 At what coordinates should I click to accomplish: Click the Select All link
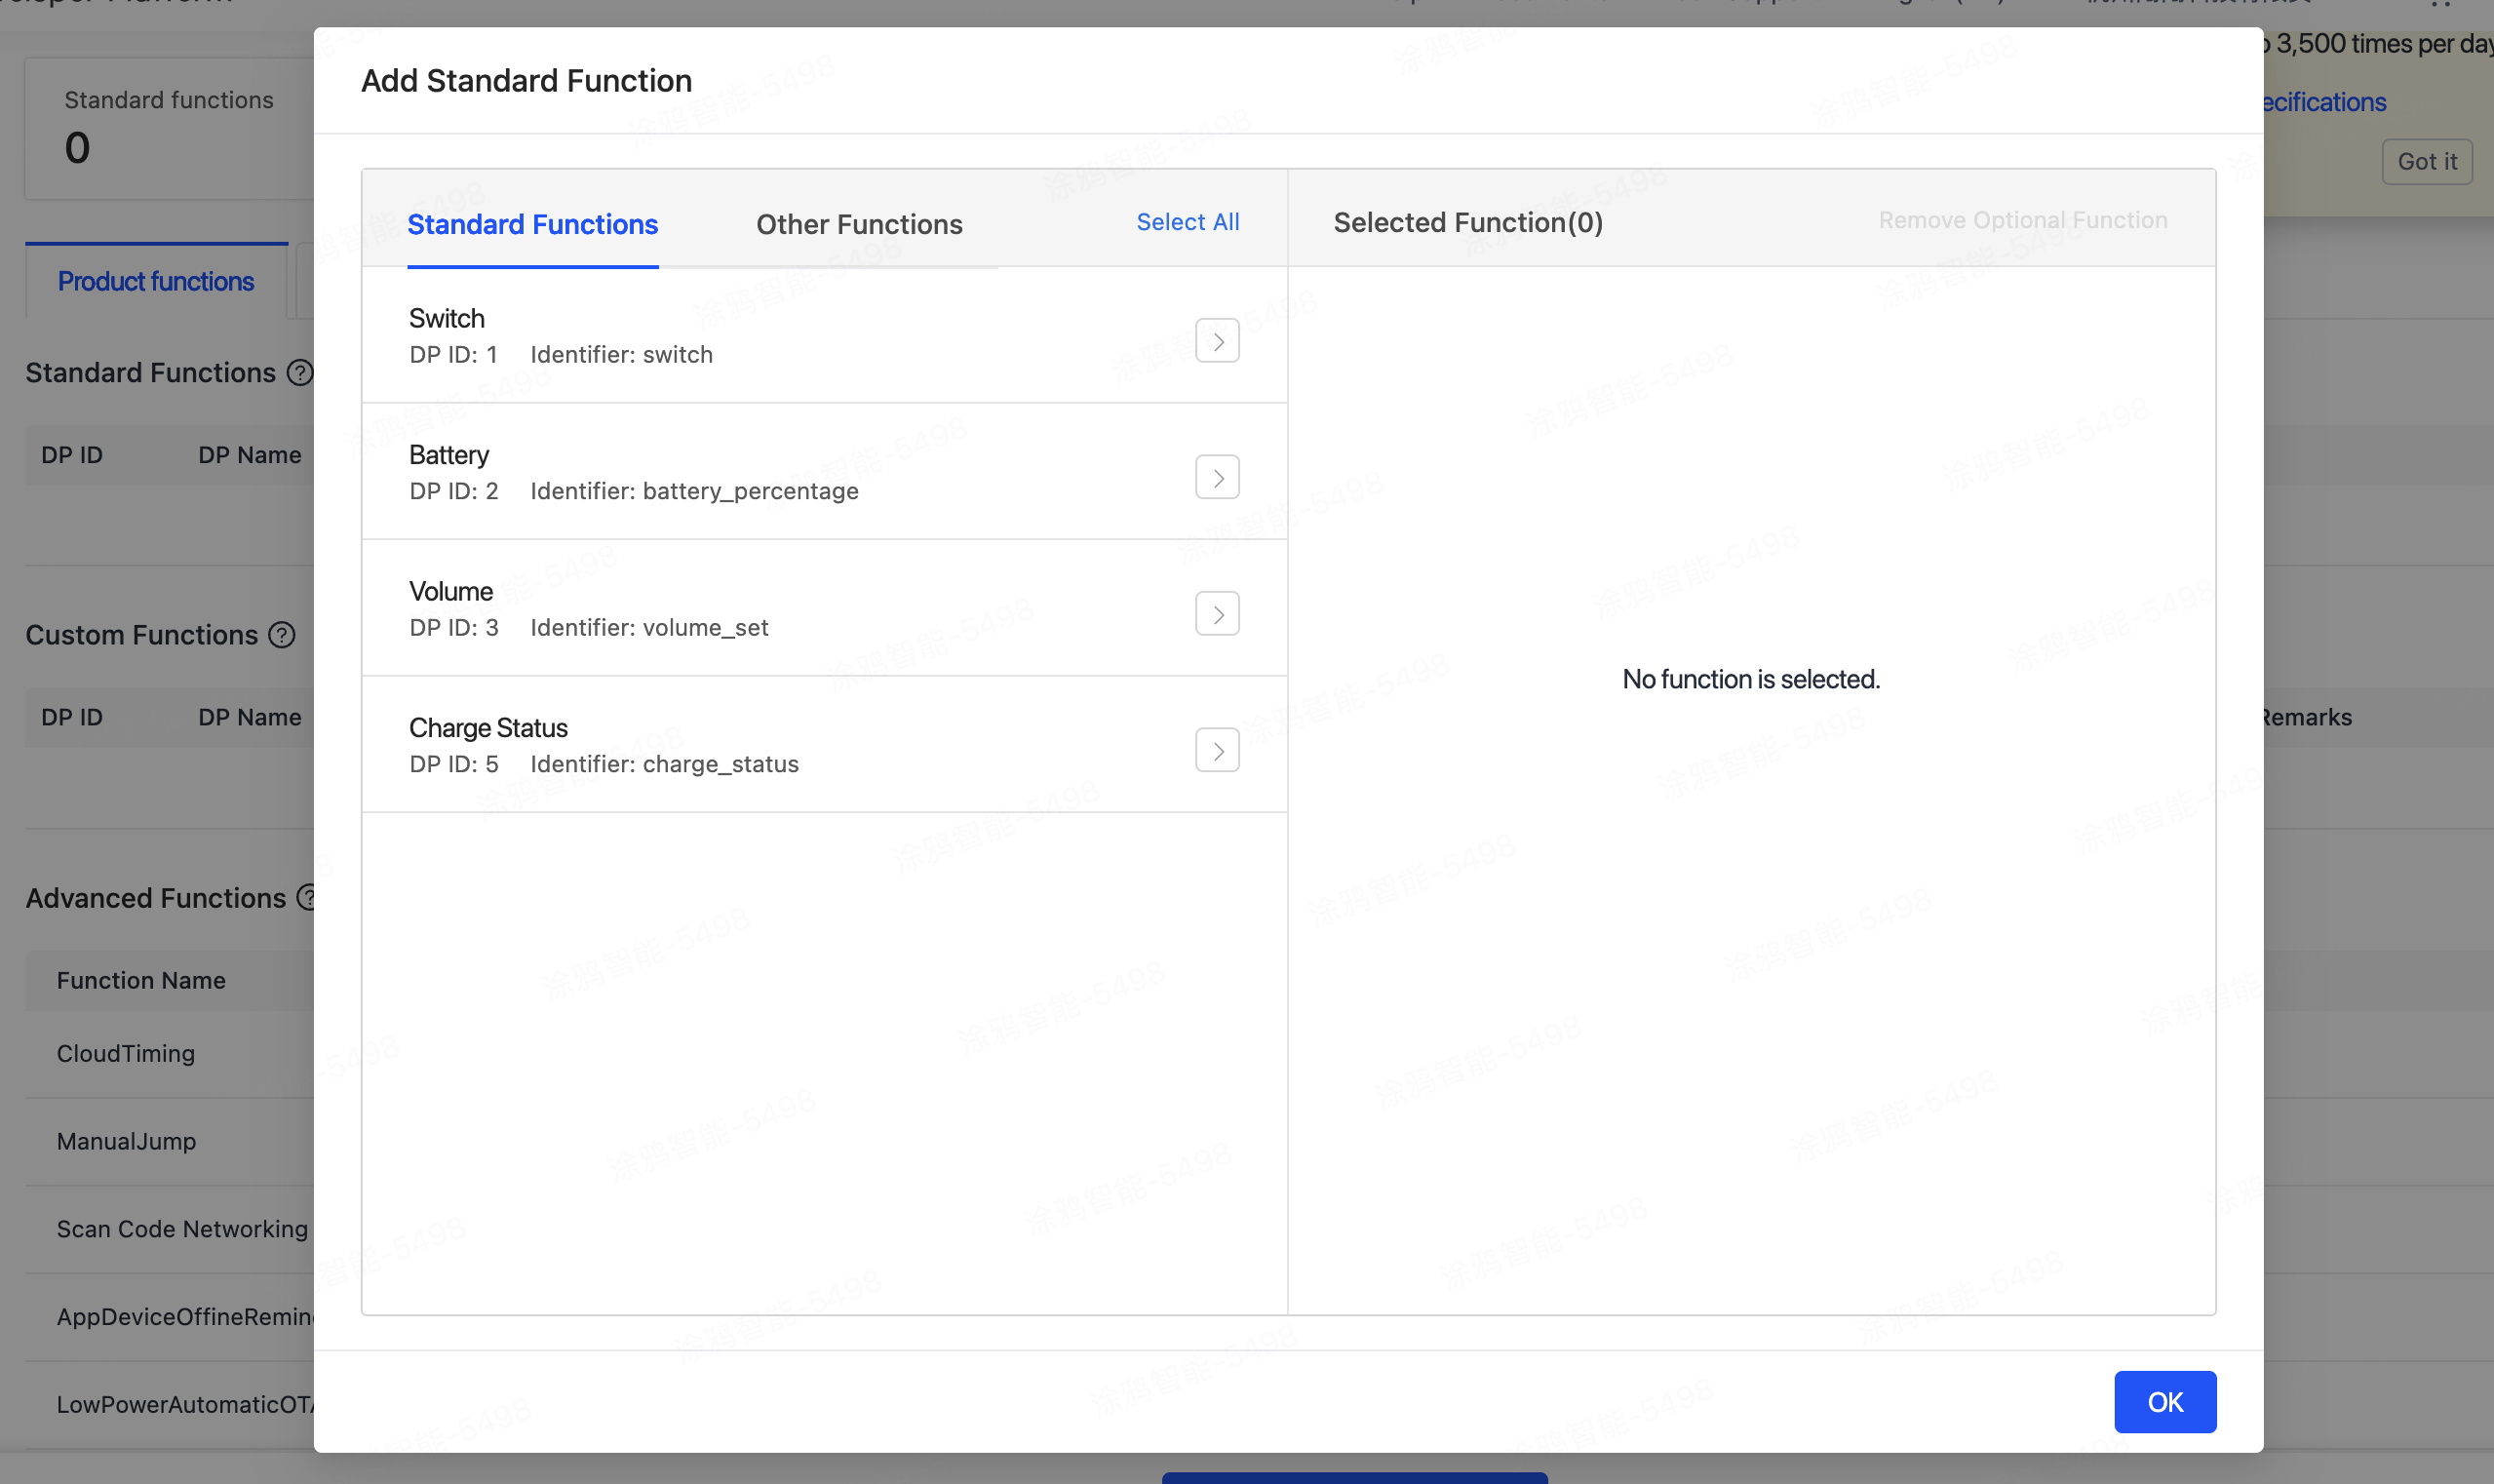click(x=1187, y=222)
